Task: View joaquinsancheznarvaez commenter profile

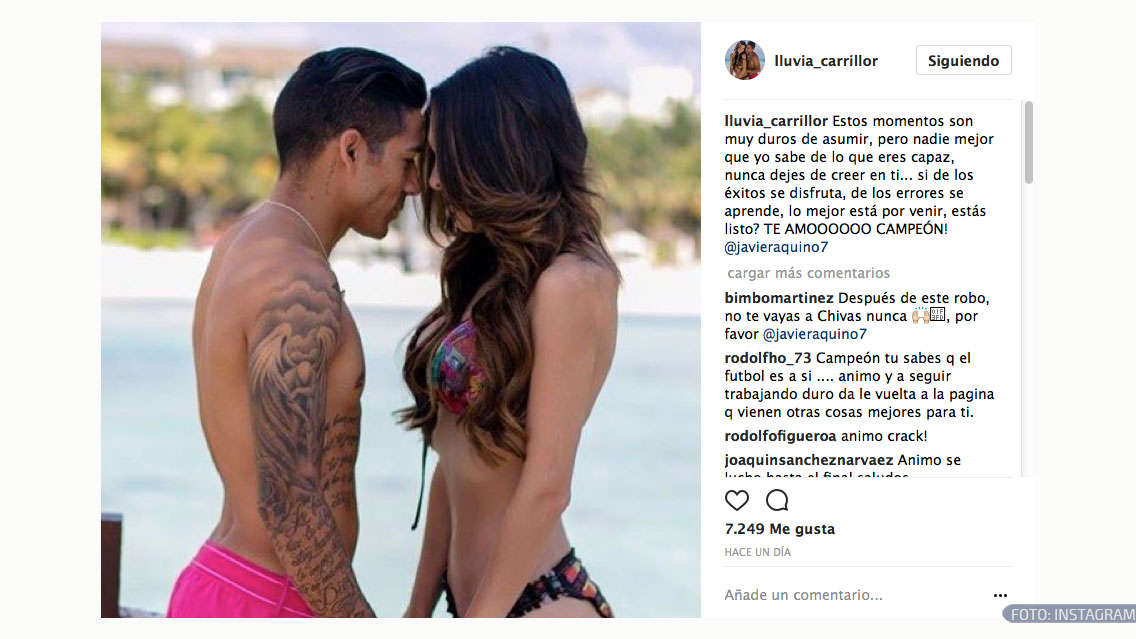Action: coord(809,460)
